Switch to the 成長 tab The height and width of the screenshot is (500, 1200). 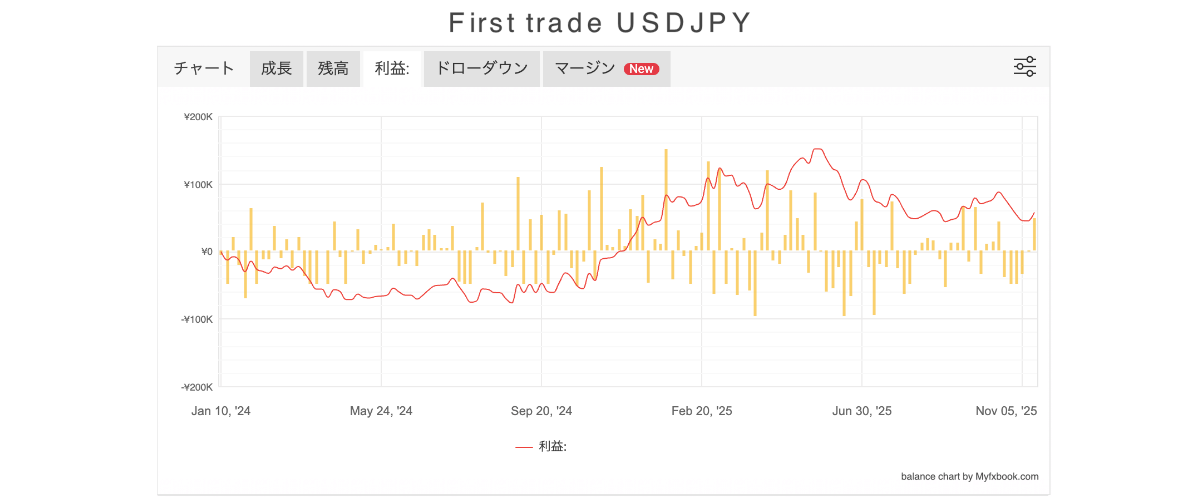tap(276, 69)
